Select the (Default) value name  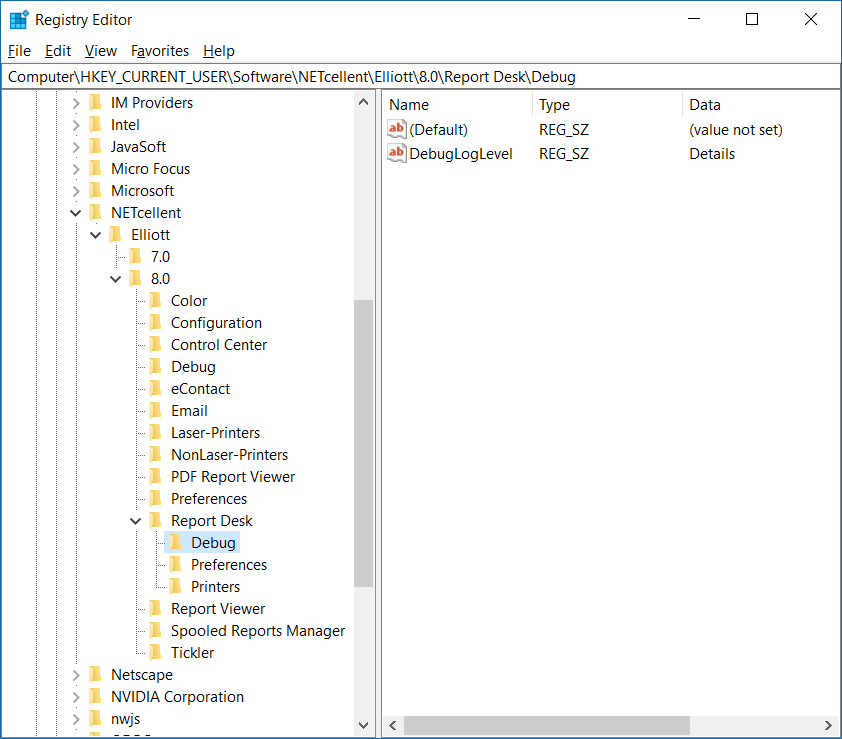438,129
